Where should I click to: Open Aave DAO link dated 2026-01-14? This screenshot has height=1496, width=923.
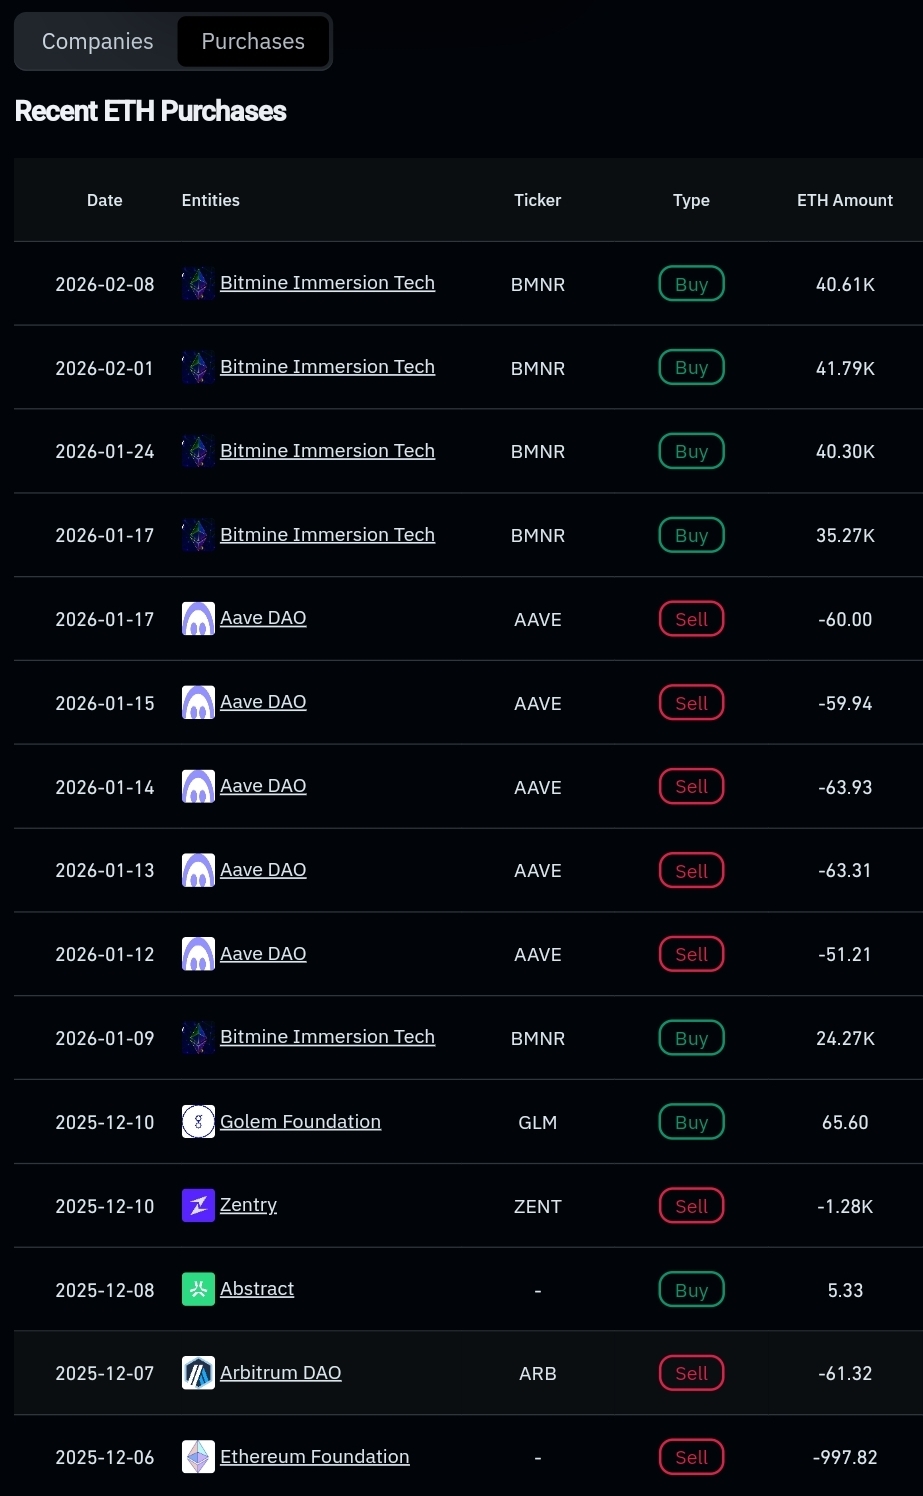click(263, 786)
